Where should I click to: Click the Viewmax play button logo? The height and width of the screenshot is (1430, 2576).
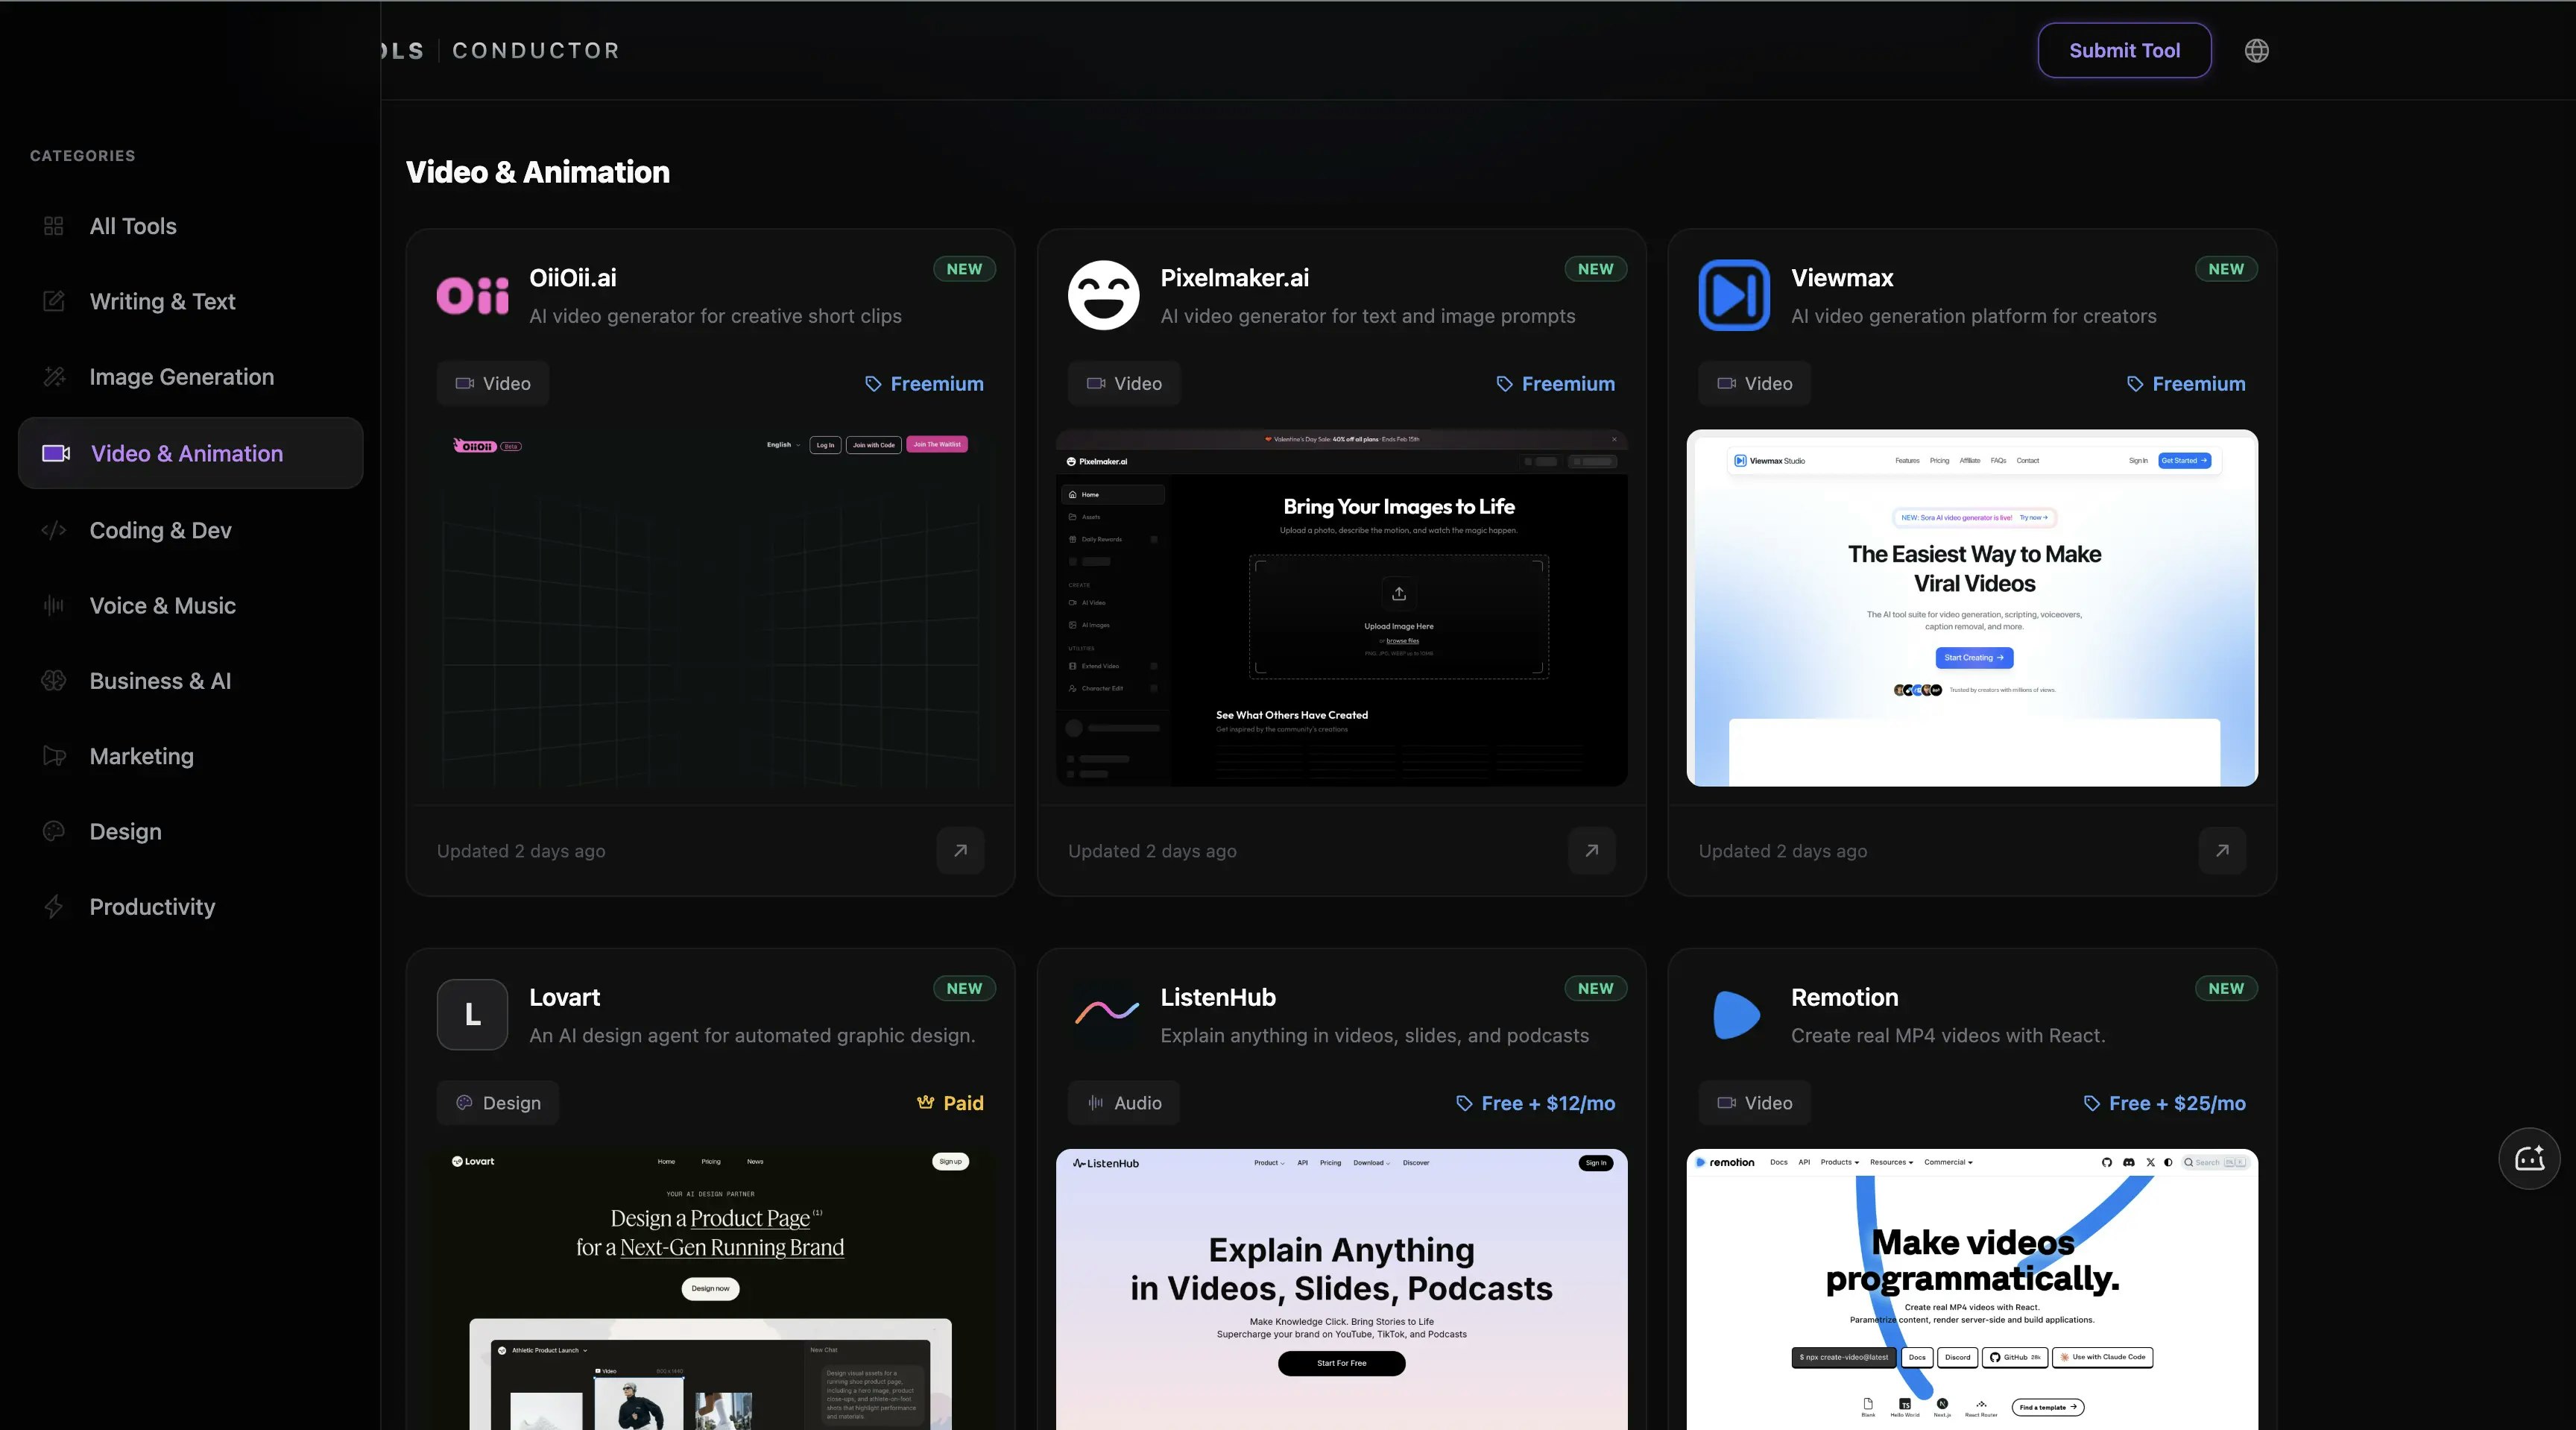point(1733,295)
